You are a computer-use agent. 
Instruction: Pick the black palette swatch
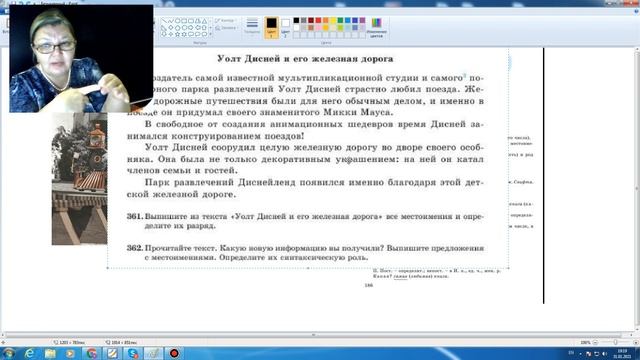click(296, 20)
